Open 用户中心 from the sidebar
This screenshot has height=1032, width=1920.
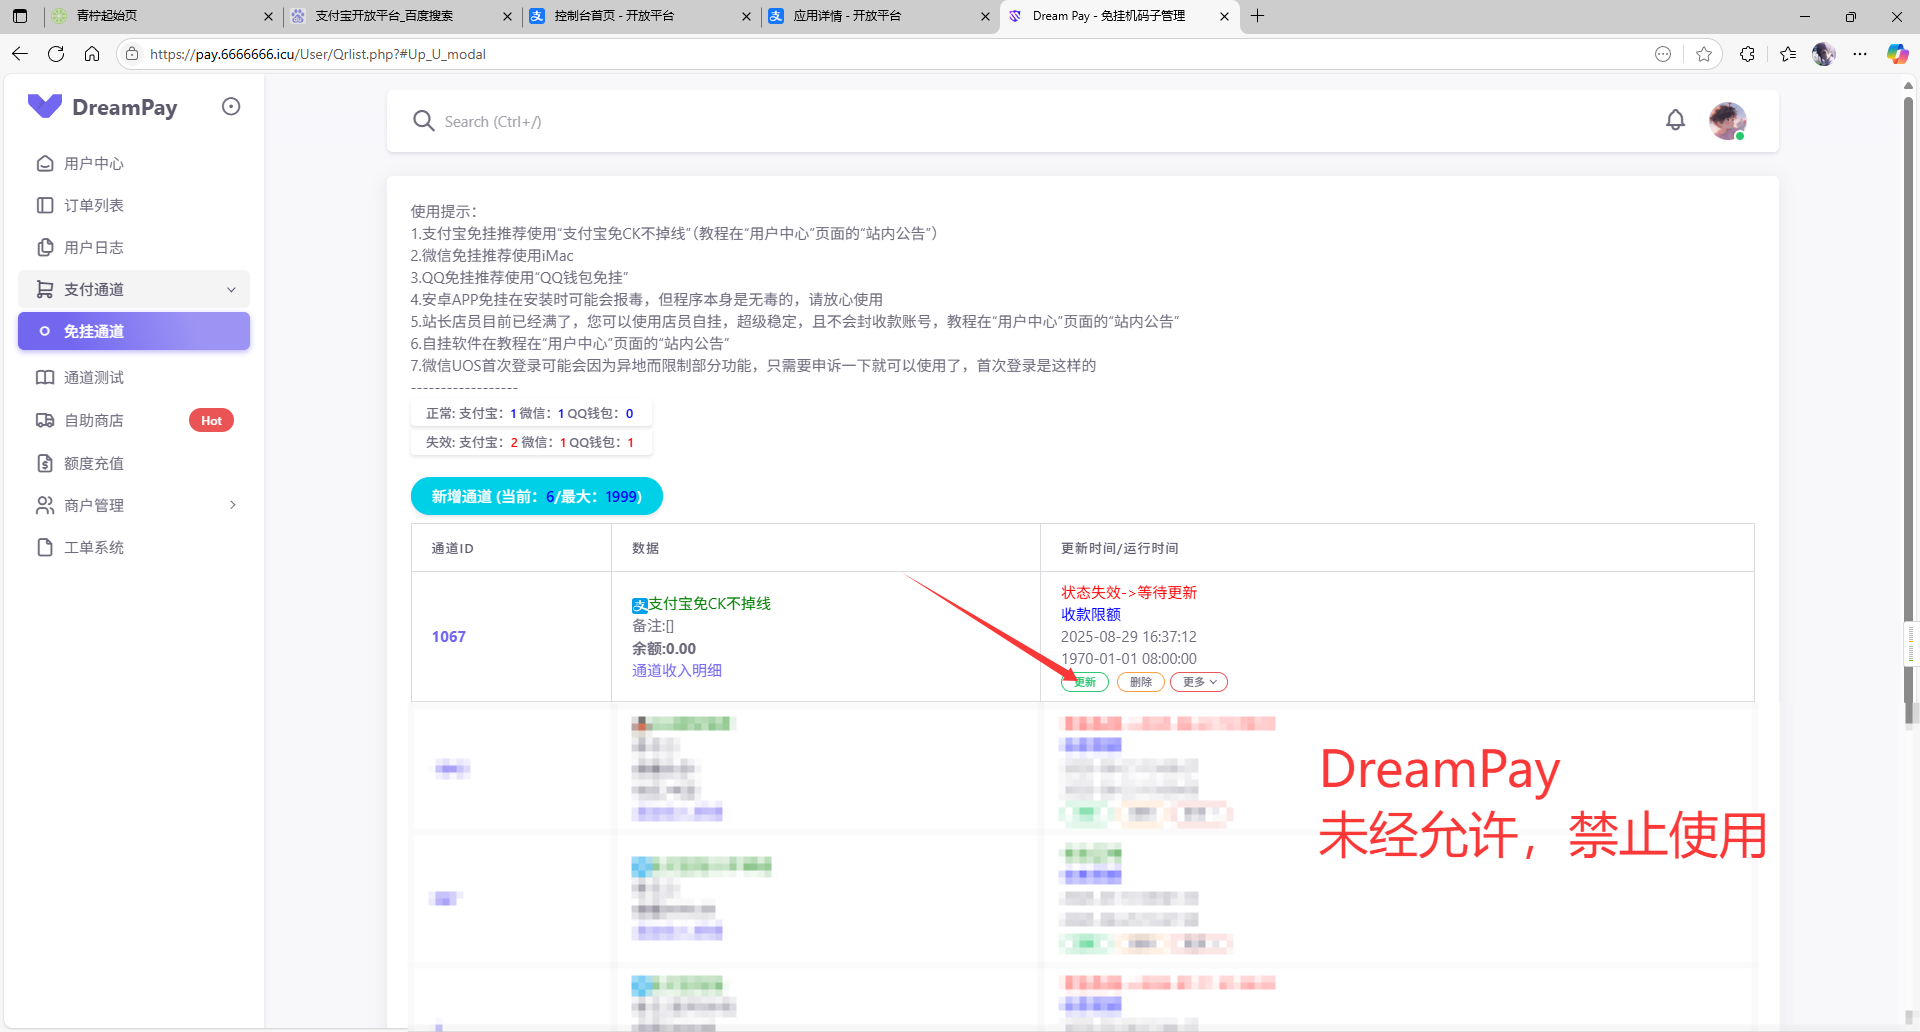coord(94,163)
